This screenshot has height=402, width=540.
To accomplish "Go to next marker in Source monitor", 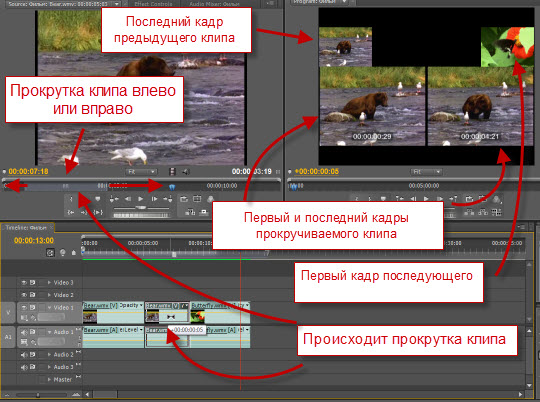I will click(x=168, y=199).
